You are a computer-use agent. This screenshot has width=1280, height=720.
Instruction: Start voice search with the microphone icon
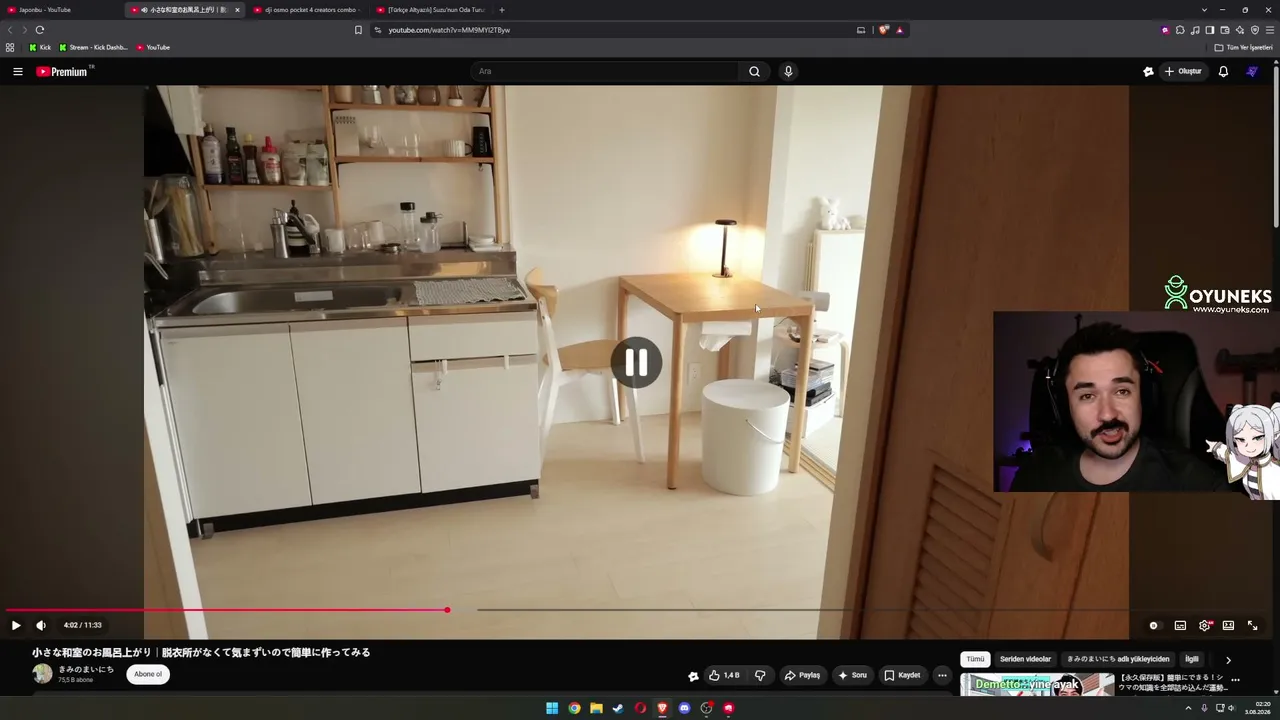tap(788, 71)
